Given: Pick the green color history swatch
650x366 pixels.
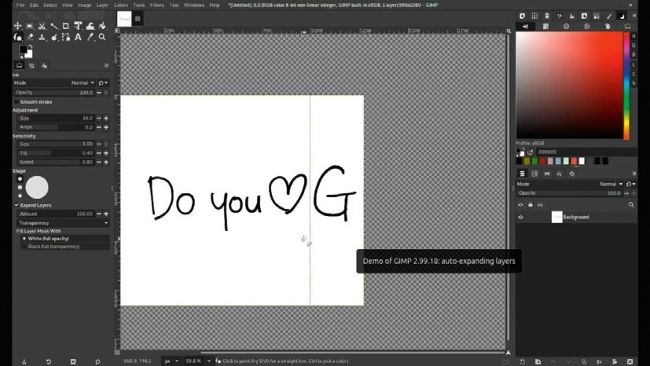Looking at the screenshot, I should point(535,161).
